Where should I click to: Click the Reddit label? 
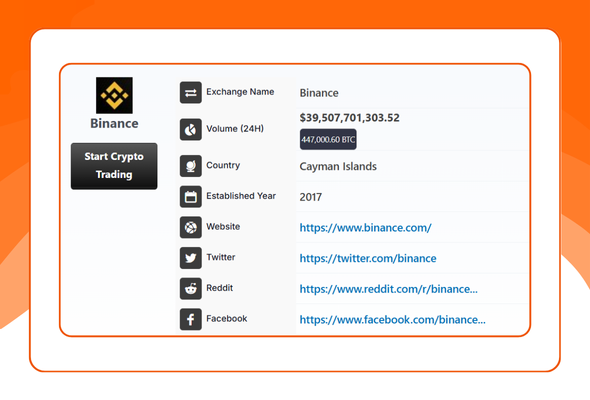point(219,288)
